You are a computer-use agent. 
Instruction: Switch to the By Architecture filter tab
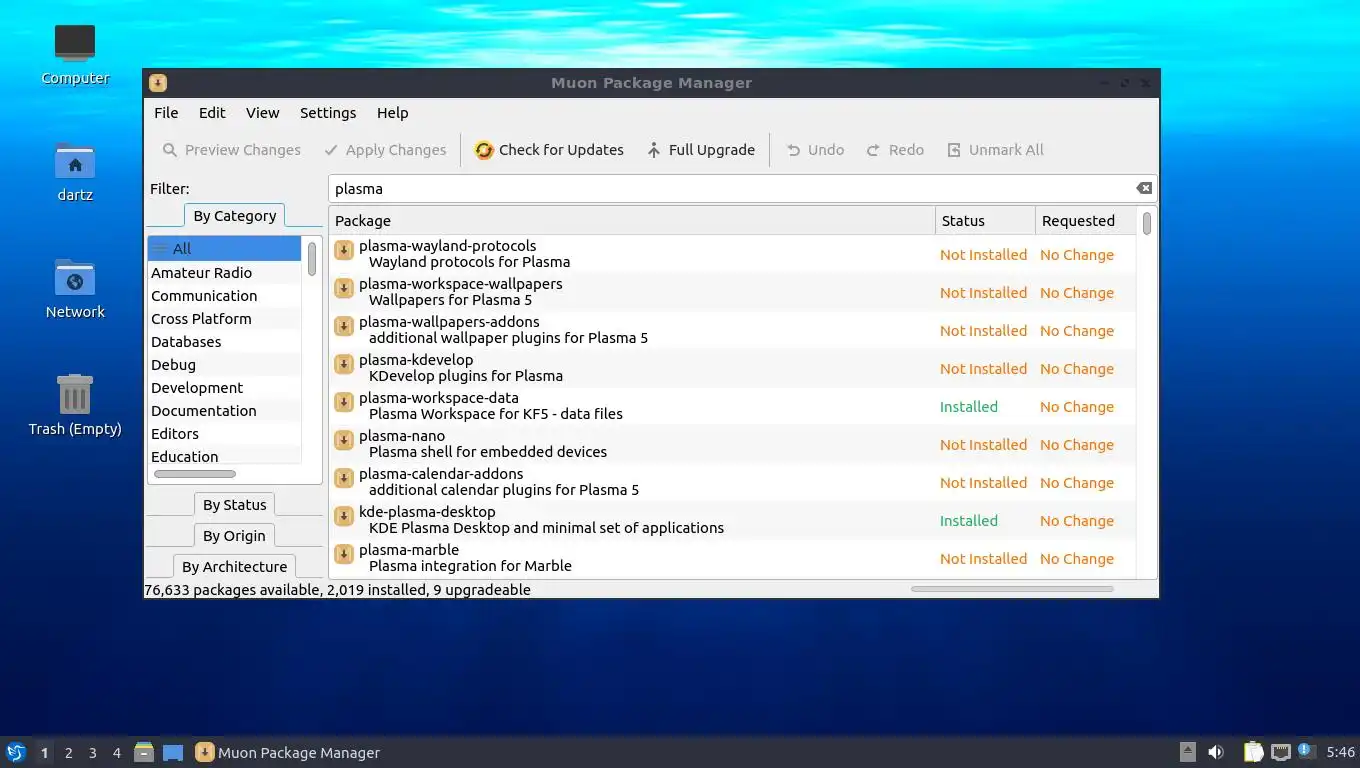pos(235,567)
